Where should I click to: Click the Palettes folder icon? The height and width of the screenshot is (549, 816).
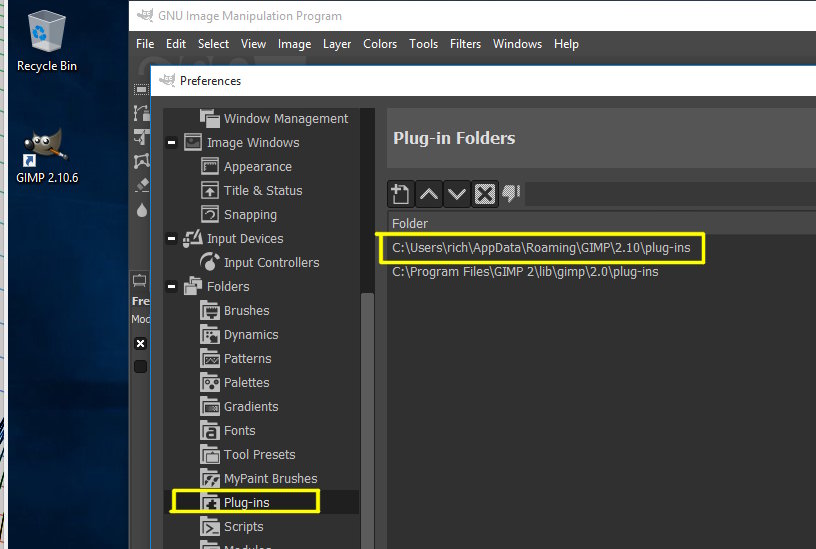click(210, 382)
